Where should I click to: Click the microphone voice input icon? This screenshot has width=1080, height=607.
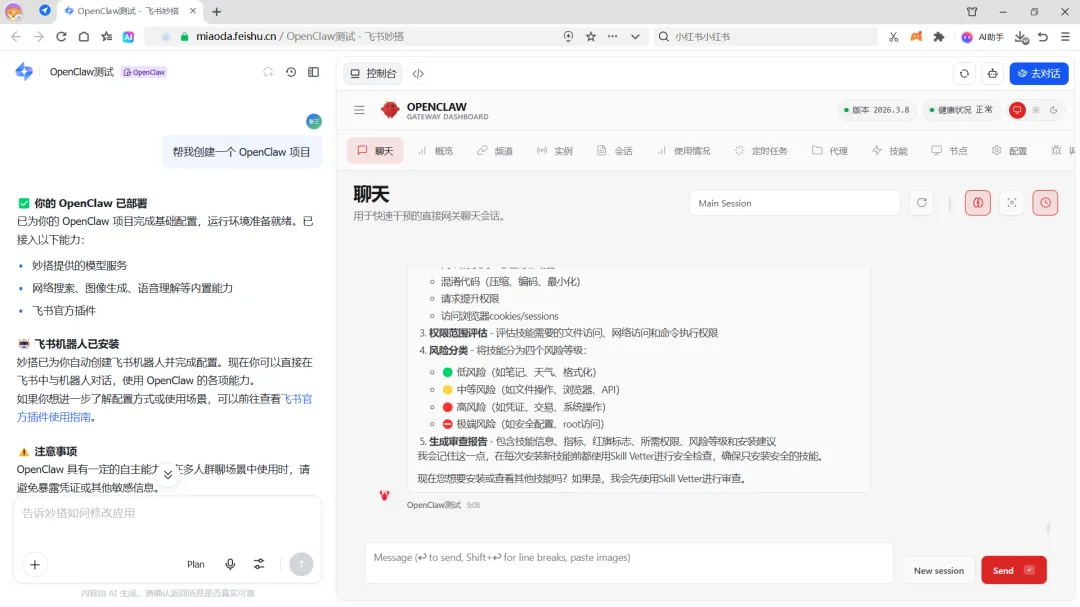230,564
